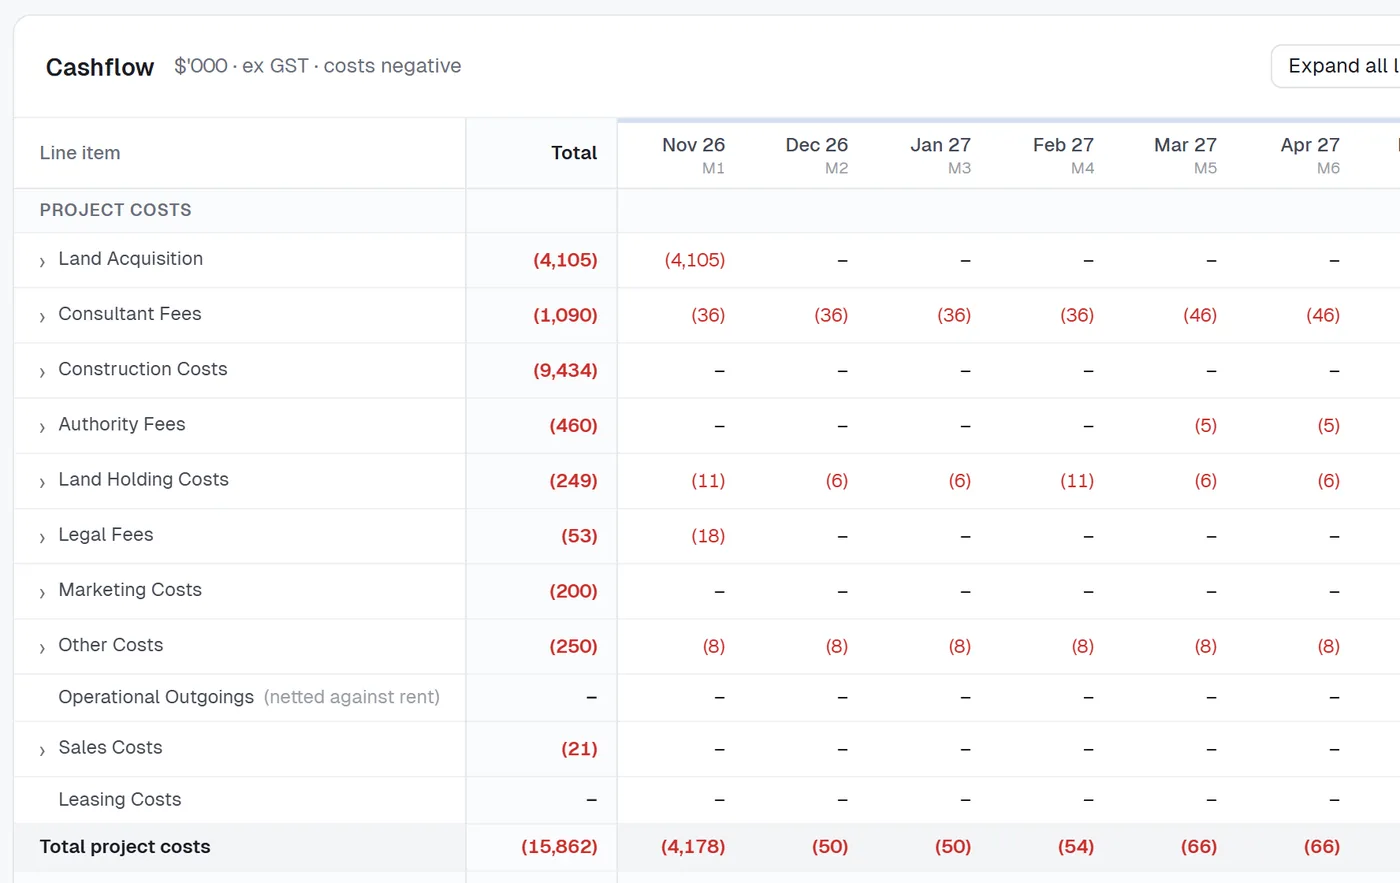This screenshot has width=1400, height=883.
Task: Select Sales Costs total (21)
Action: [x=579, y=749]
